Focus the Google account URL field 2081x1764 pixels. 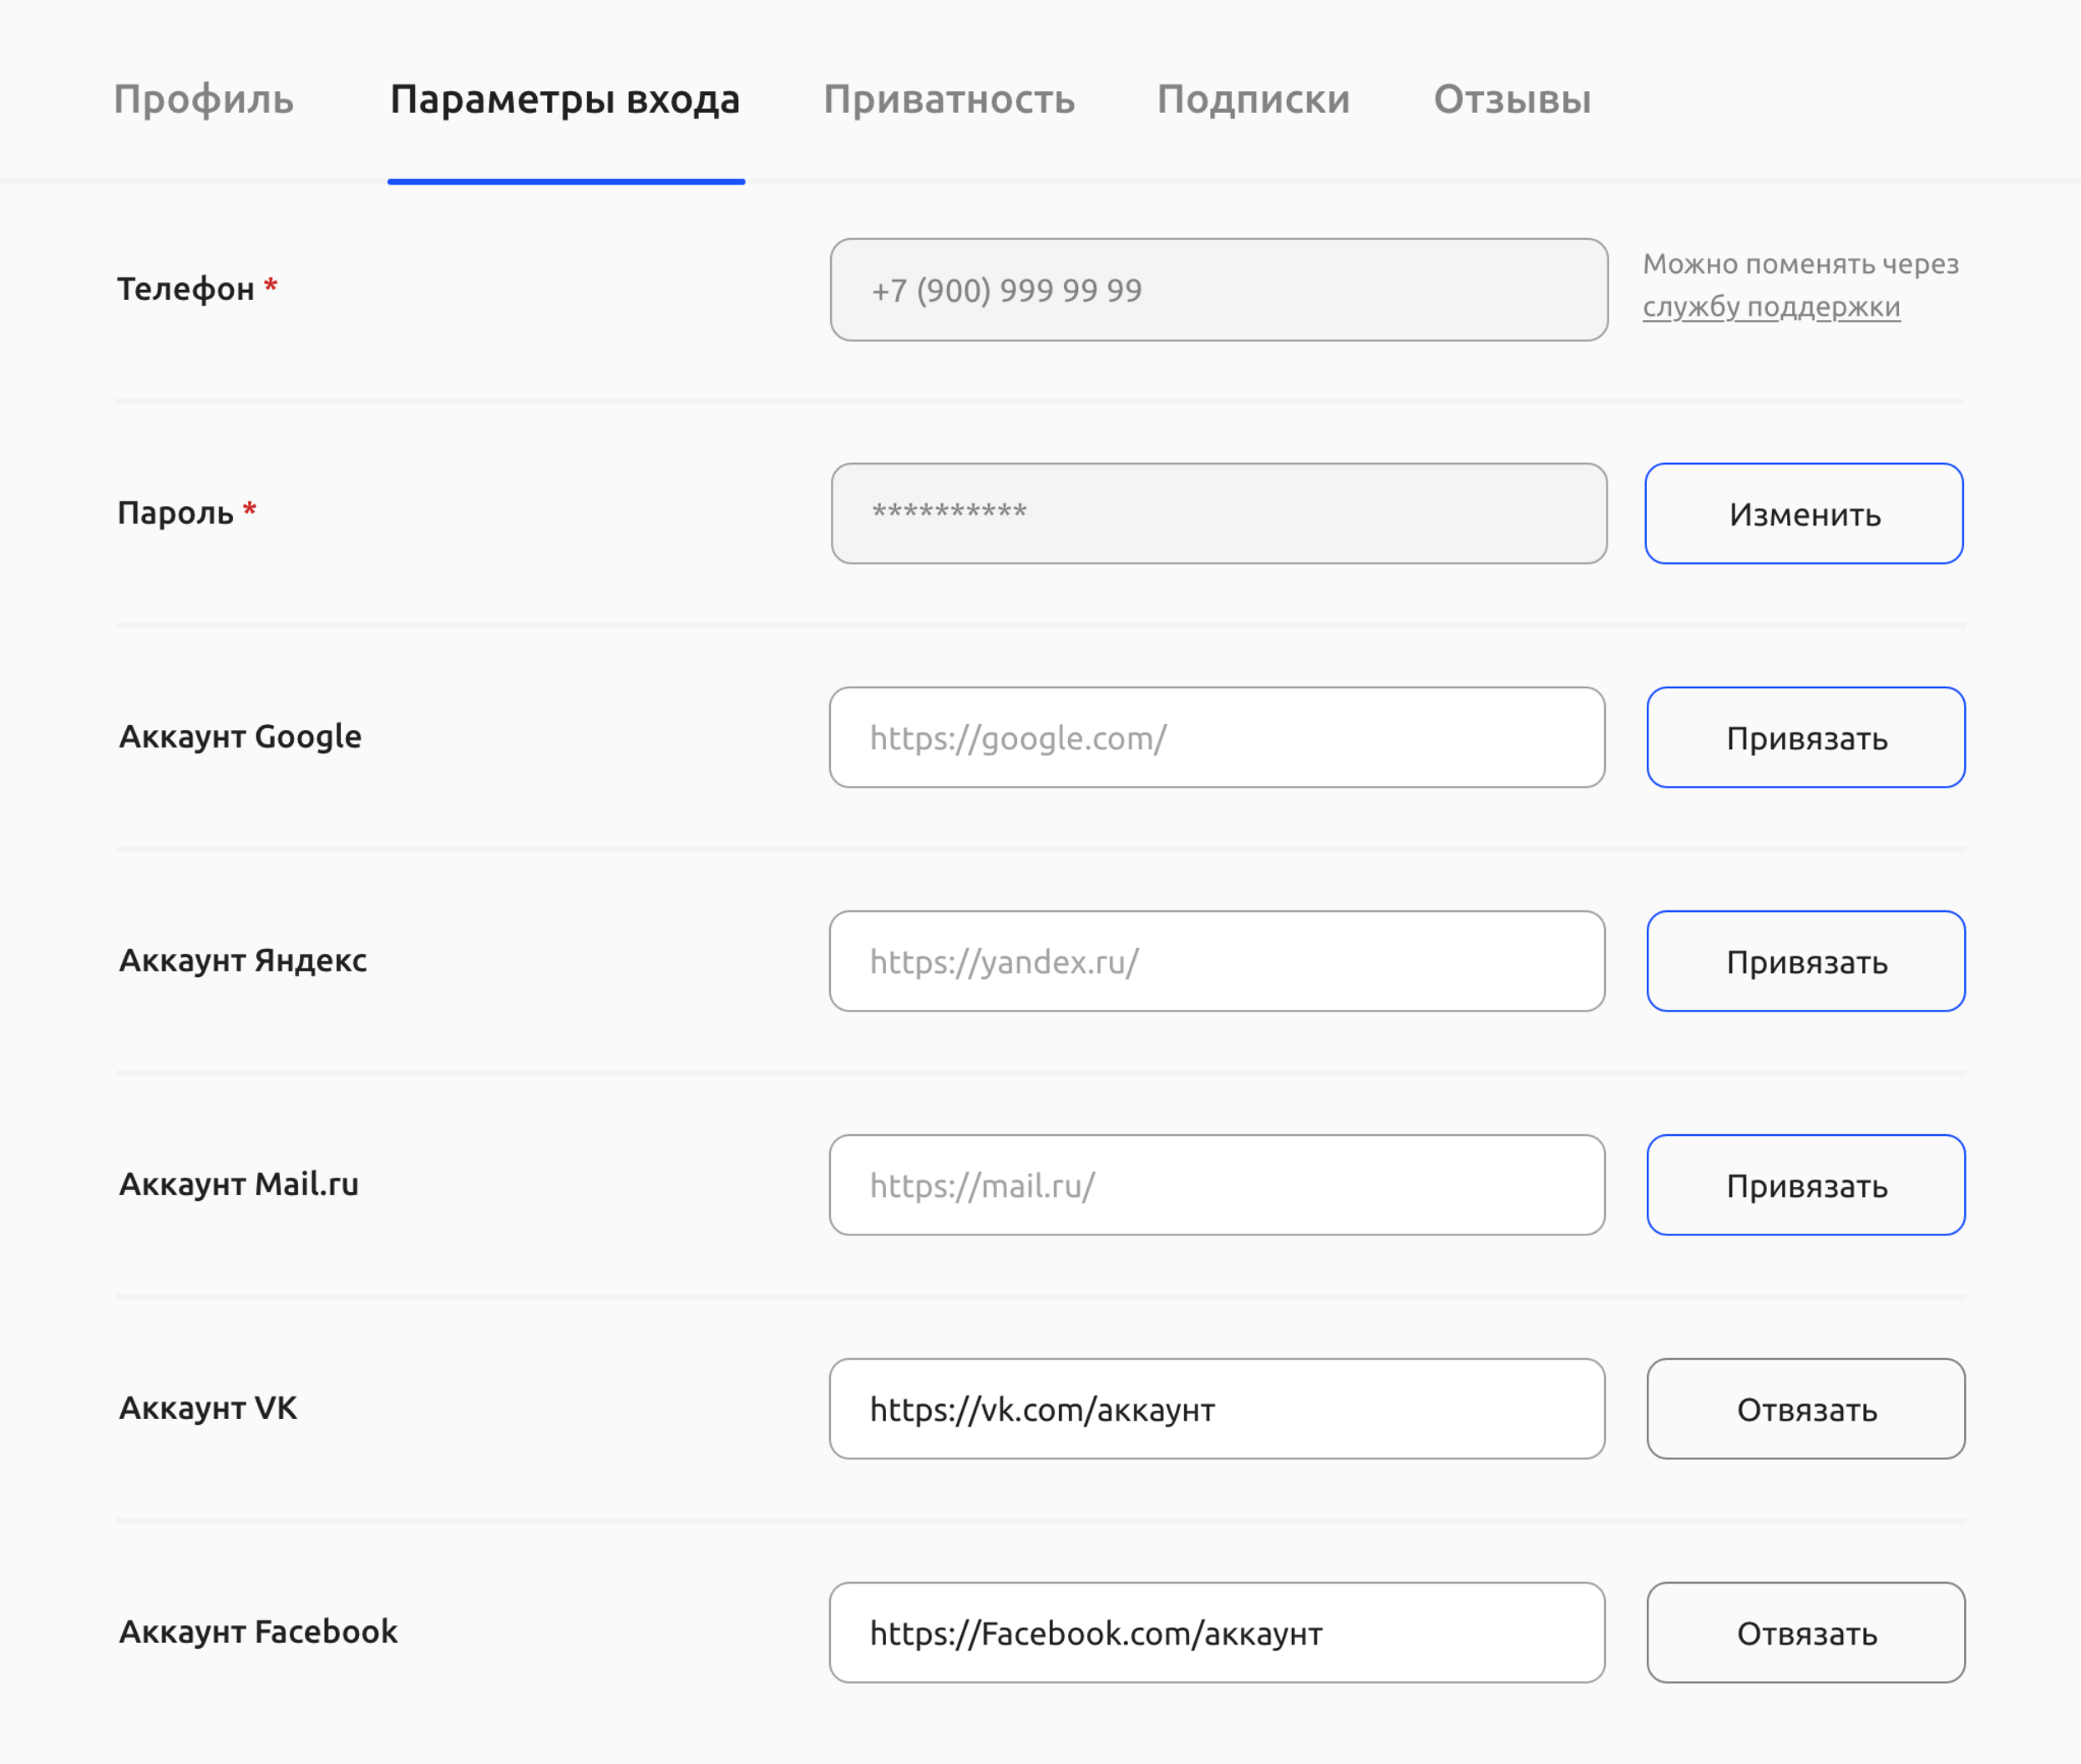(1216, 738)
